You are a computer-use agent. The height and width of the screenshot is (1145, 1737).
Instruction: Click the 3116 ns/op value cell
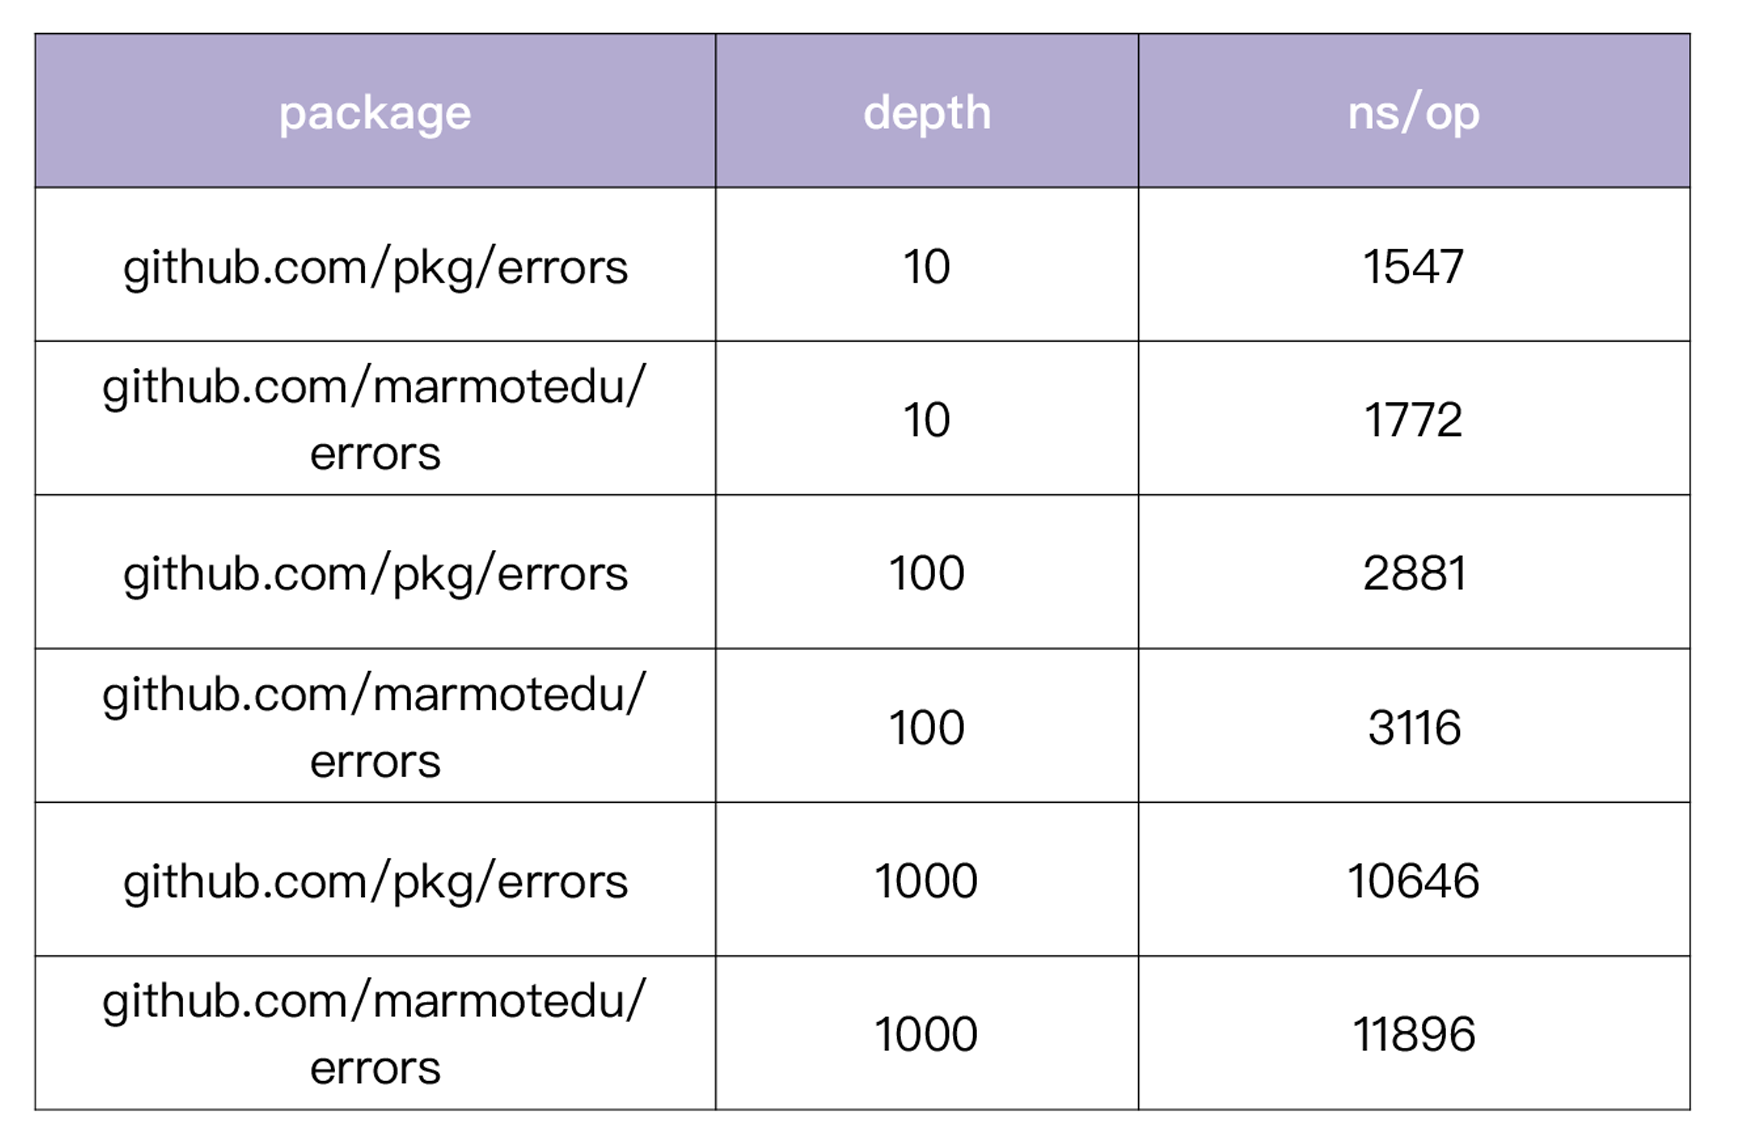[x=1413, y=727]
